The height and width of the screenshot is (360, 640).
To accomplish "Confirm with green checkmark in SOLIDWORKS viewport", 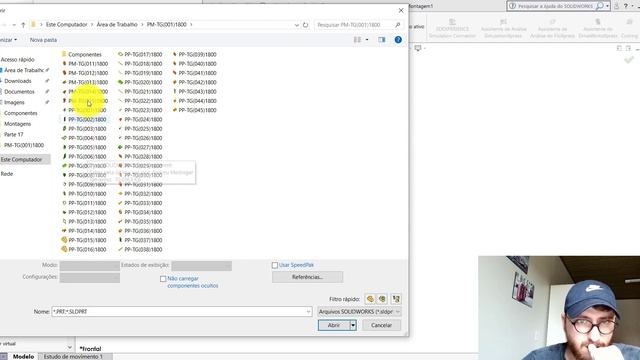I will pos(629,60).
